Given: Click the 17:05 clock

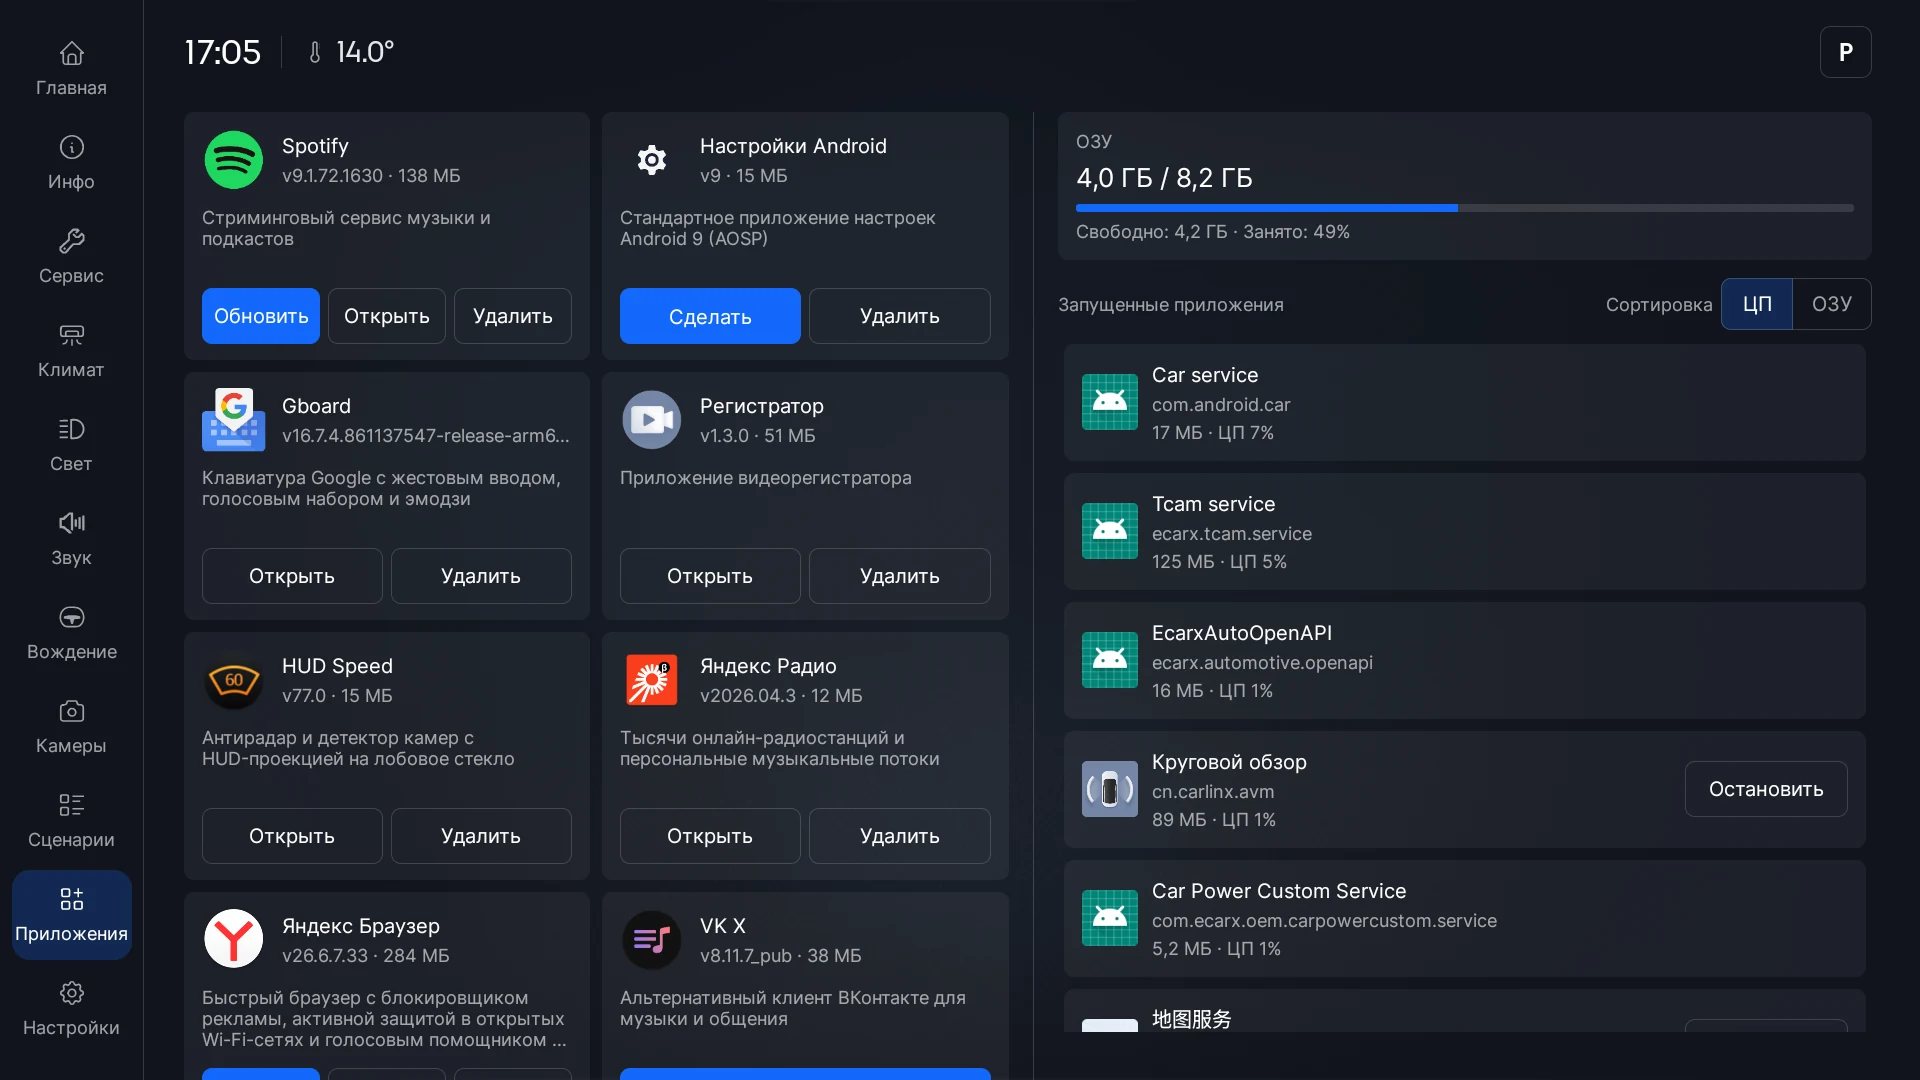Looking at the screenshot, I should pyautogui.click(x=222, y=52).
